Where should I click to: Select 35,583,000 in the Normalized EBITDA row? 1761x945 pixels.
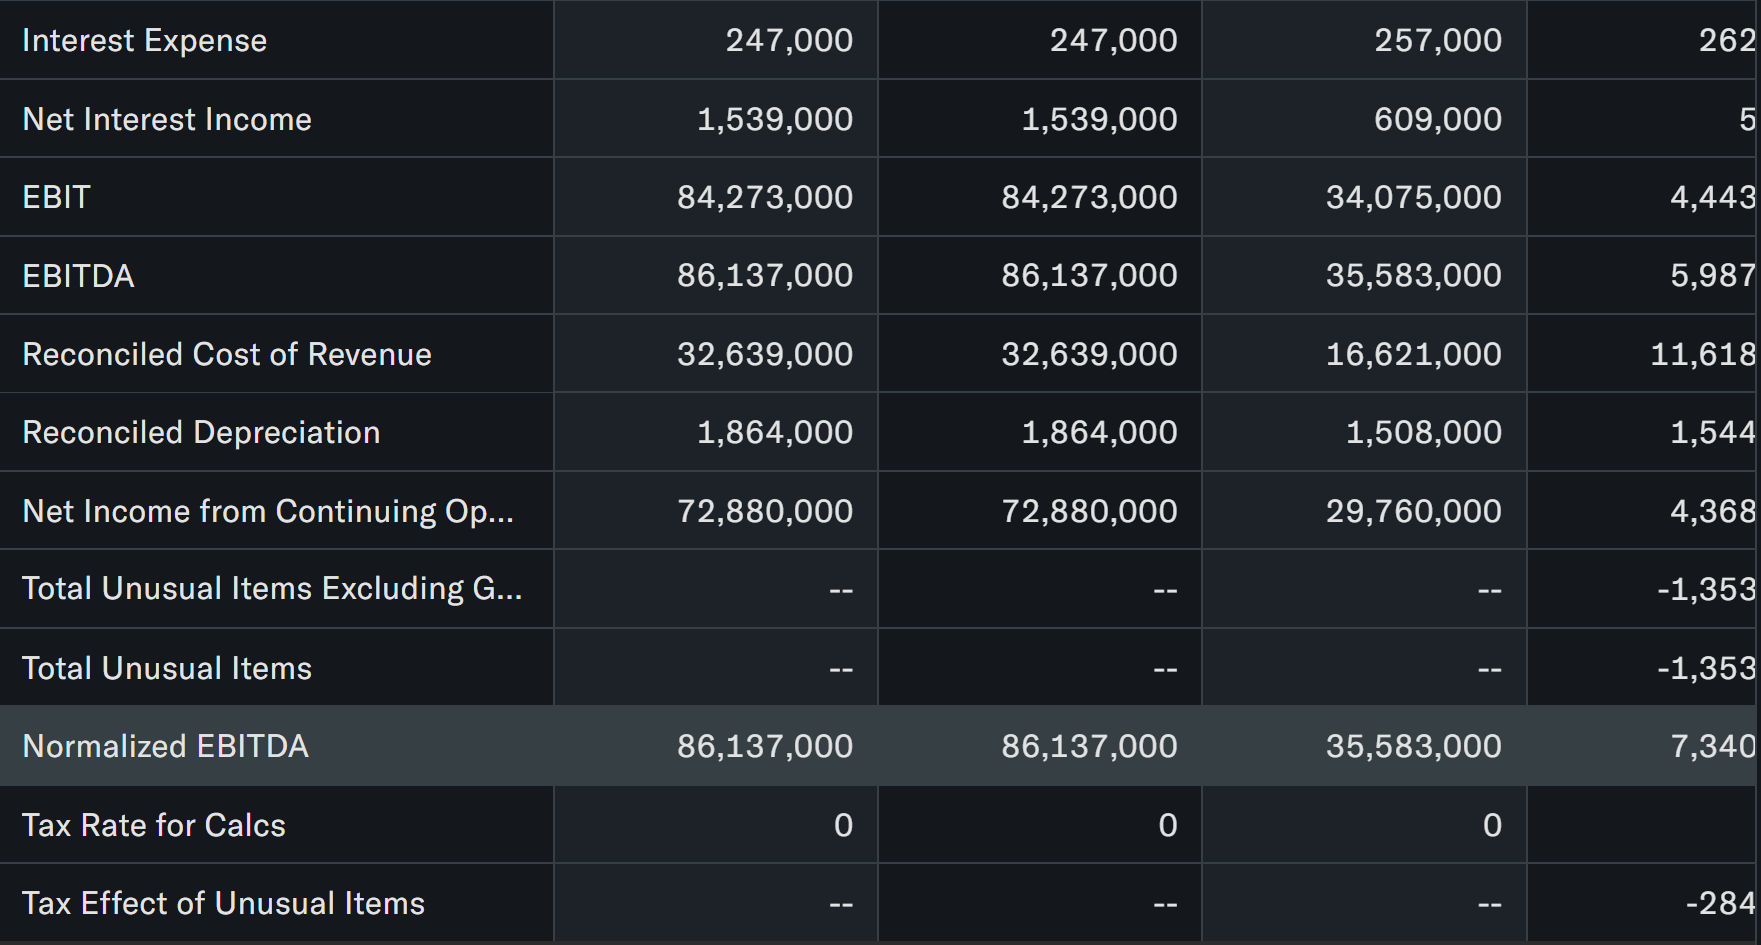click(x=1413, y=747)
